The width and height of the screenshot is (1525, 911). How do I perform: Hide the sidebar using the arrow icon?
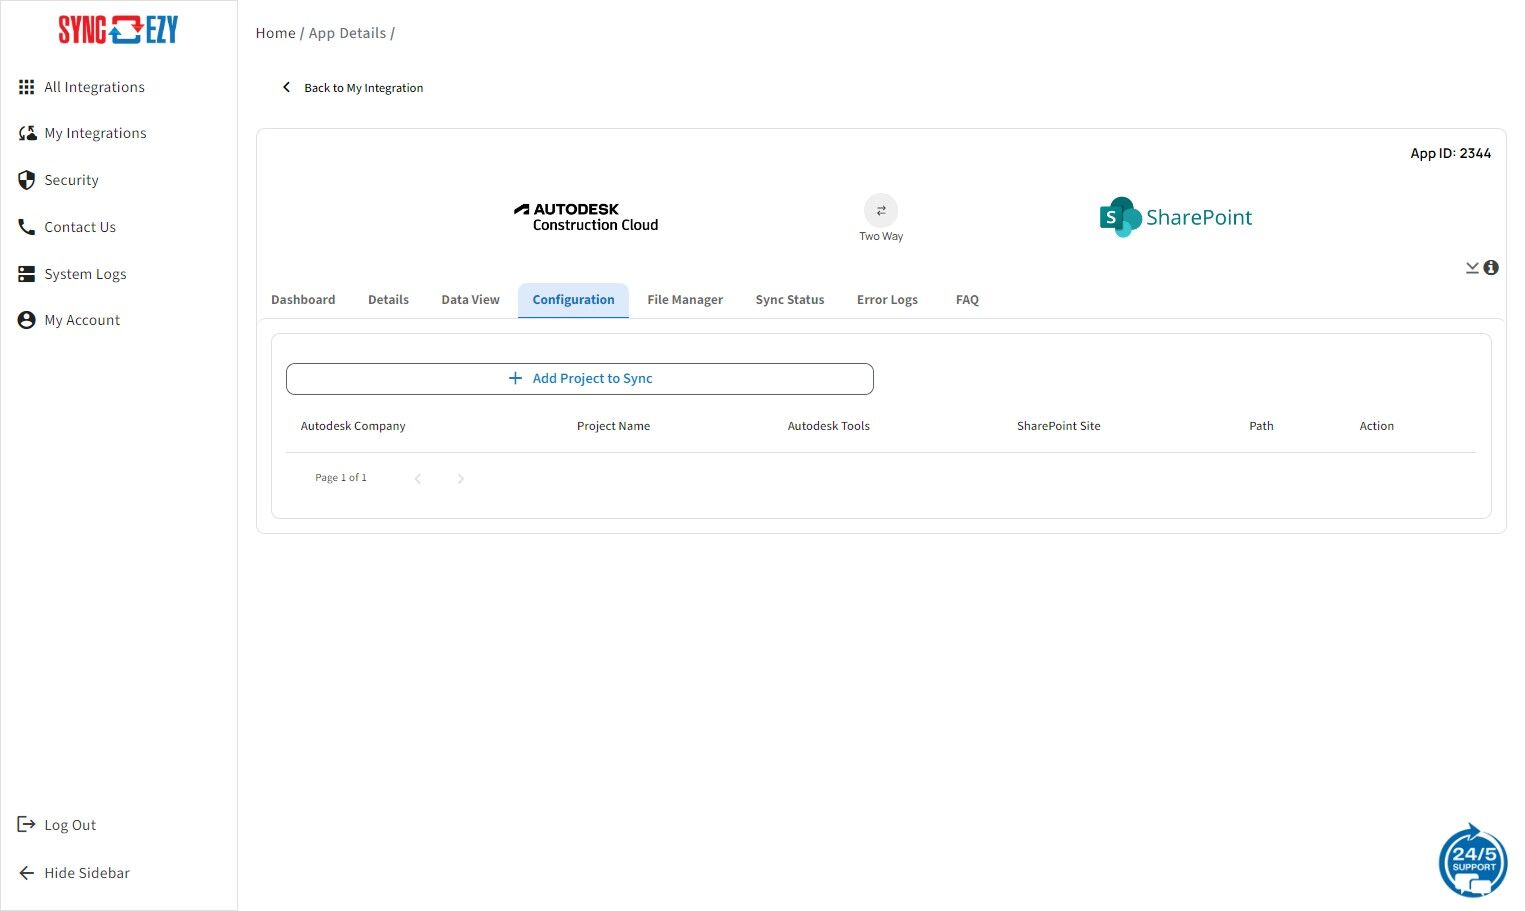click(27, 873)
